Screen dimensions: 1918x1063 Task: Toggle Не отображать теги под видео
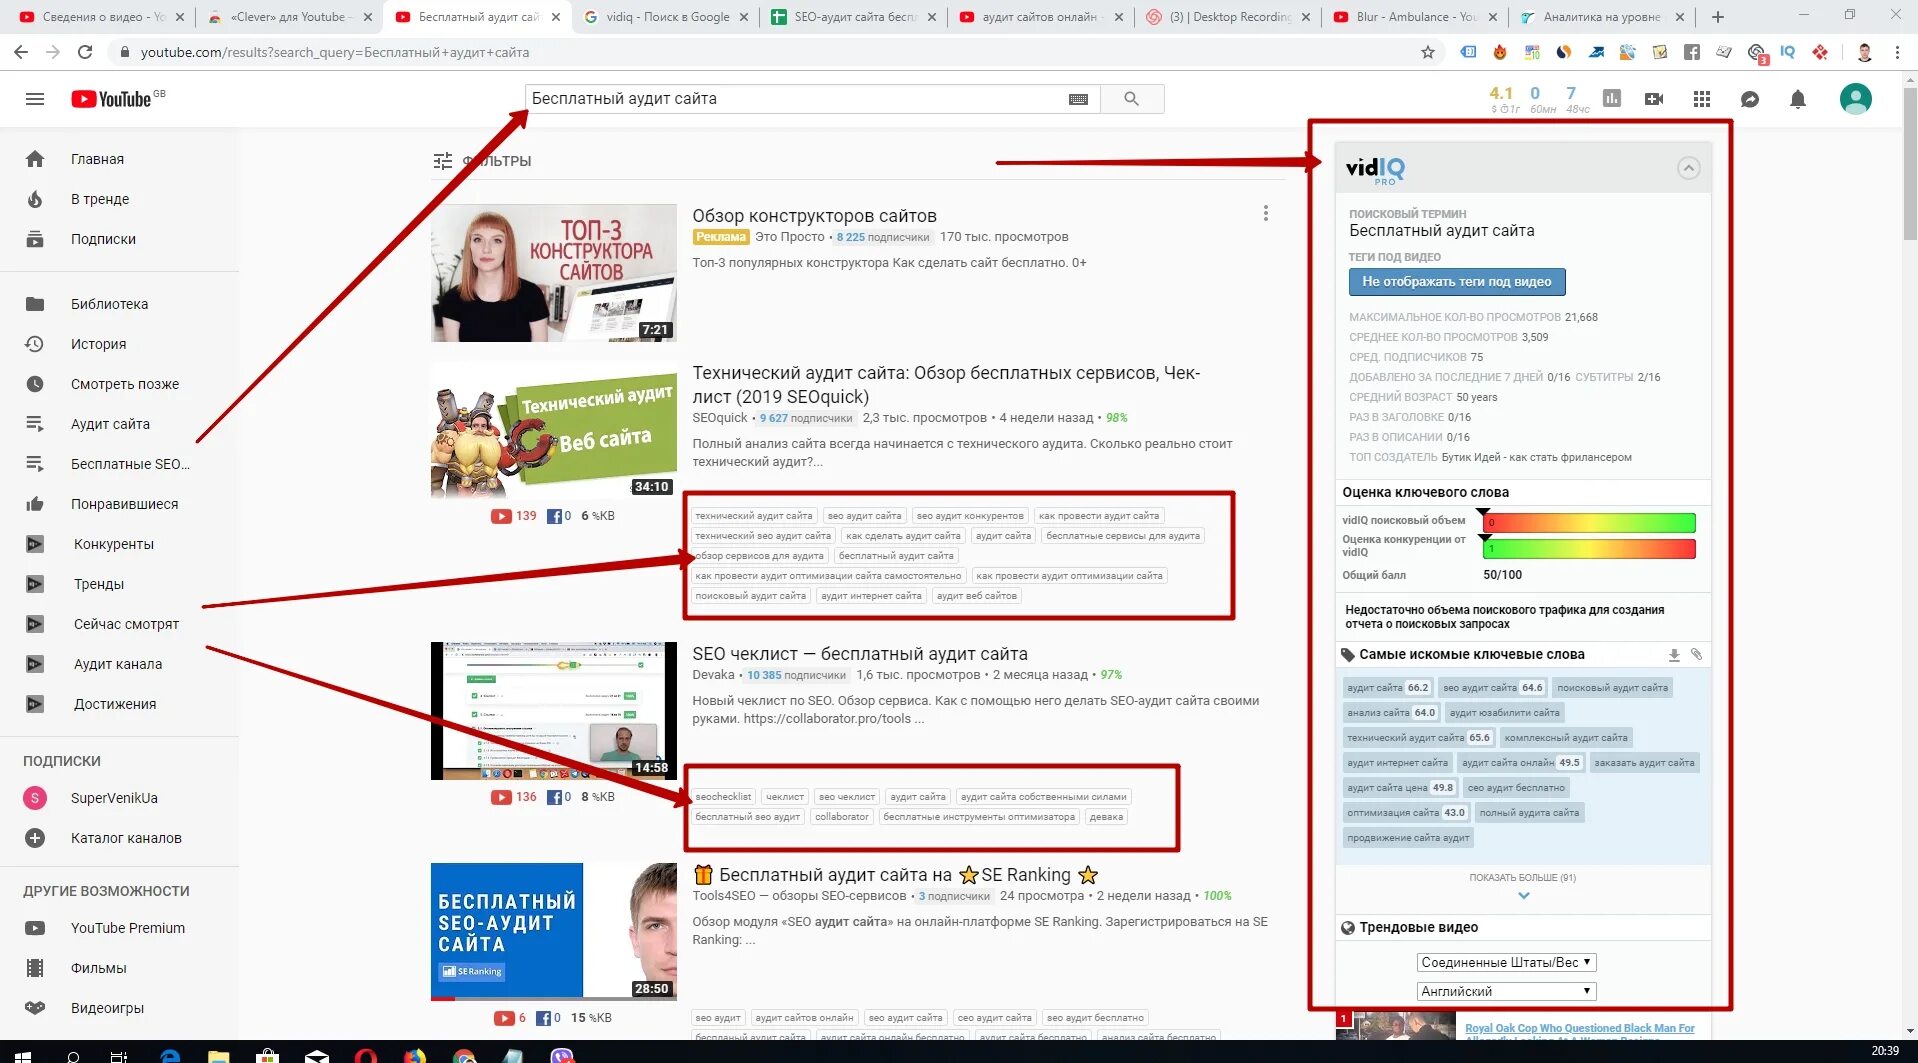pos(1457,282)
